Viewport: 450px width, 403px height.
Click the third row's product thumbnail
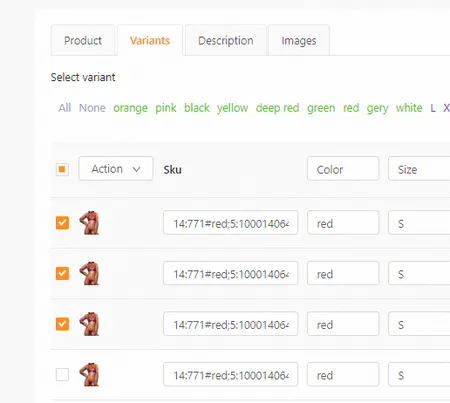tap(89, 324)
